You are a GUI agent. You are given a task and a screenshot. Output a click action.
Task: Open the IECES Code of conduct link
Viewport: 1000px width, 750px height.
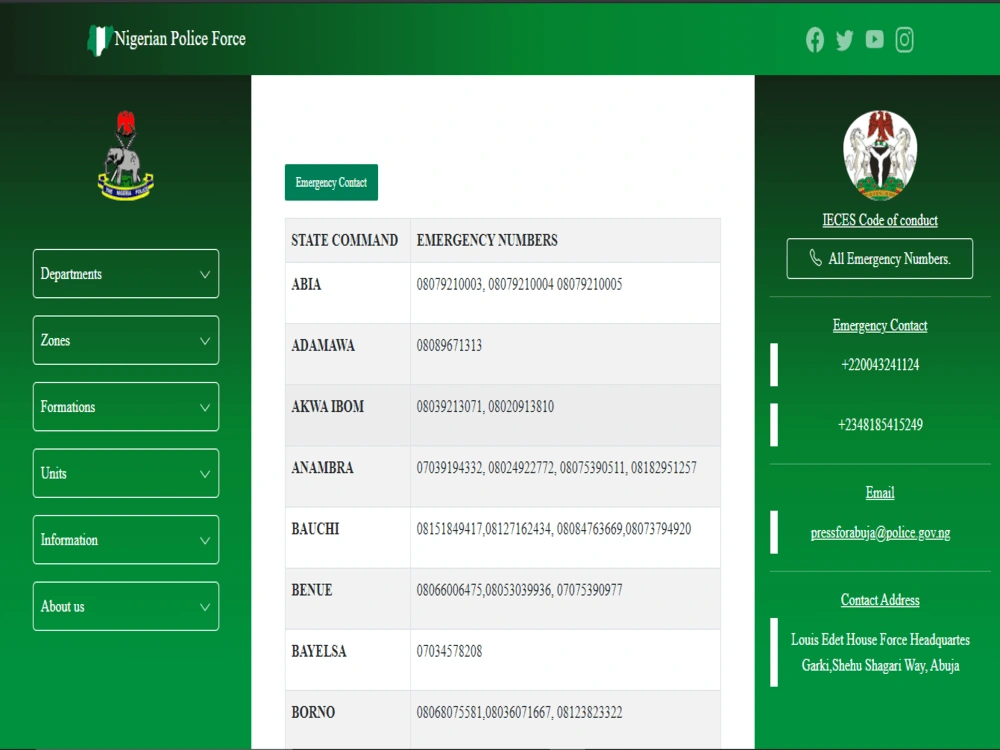(879, 220)
